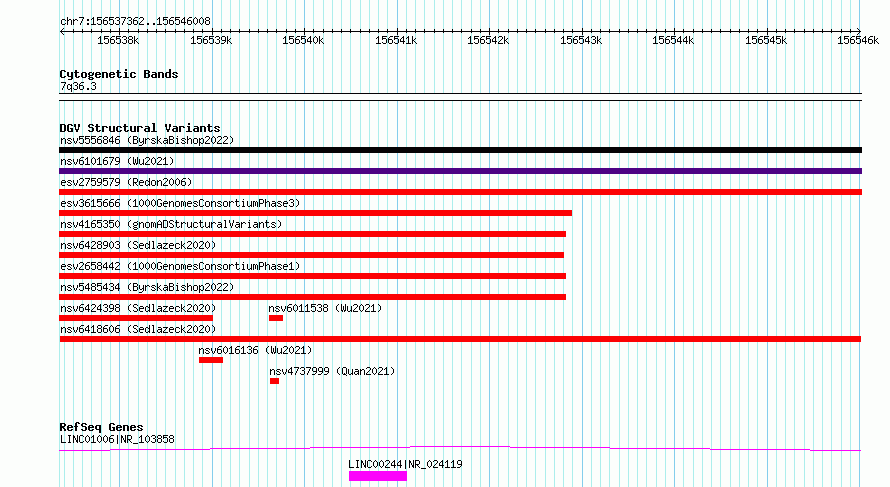890x487 pixels.
Task: Click the small red nsv6016136 bar
Action: pyautogui.click(x=211, y=360)
